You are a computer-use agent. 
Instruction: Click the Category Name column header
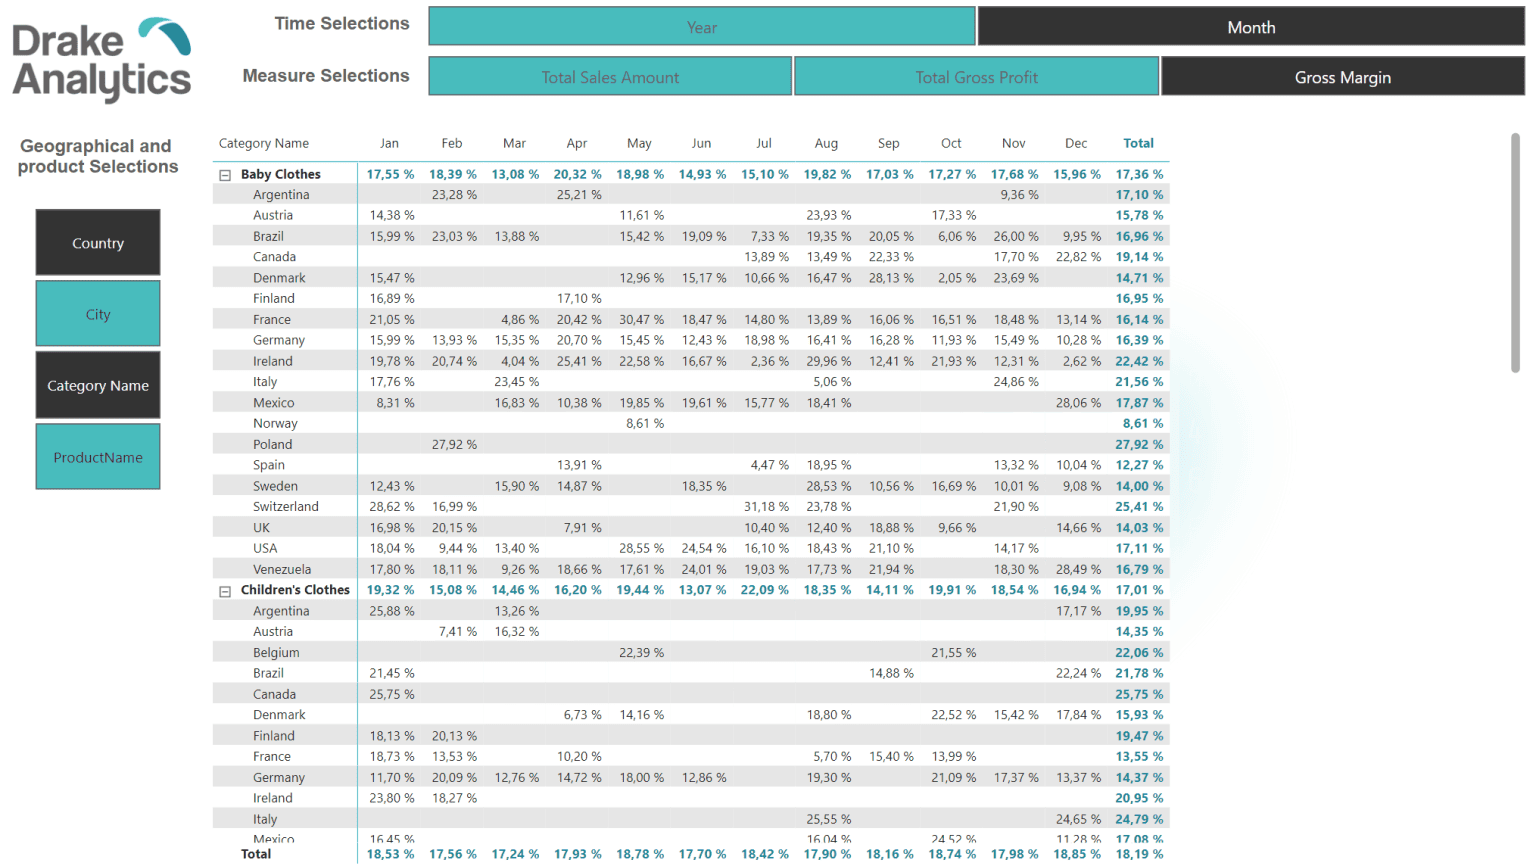click(264, 143)
